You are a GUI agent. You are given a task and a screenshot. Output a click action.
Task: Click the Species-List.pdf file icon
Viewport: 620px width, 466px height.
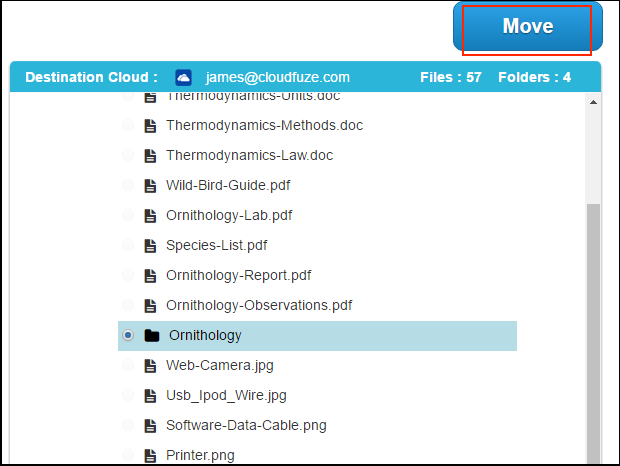click(150, 246)
